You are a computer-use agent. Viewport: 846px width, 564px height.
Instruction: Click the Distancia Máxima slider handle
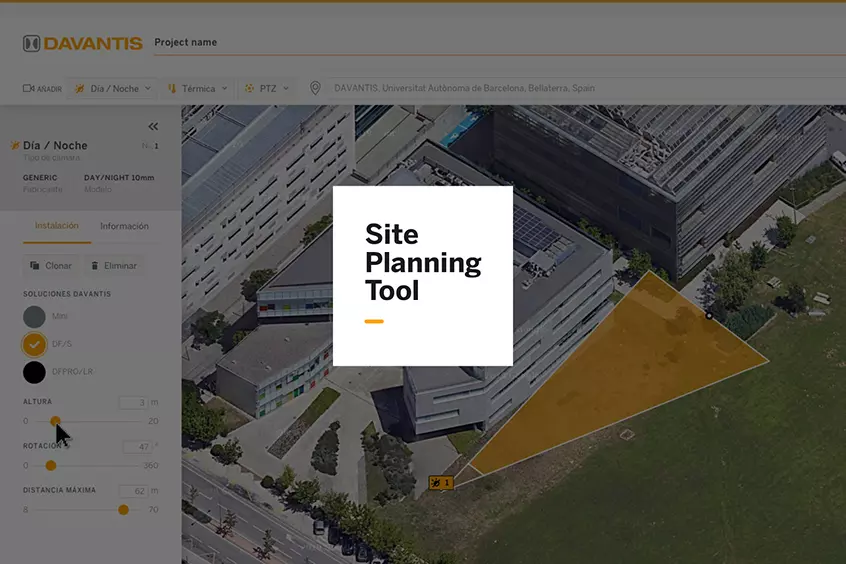(x=123, y=509)
